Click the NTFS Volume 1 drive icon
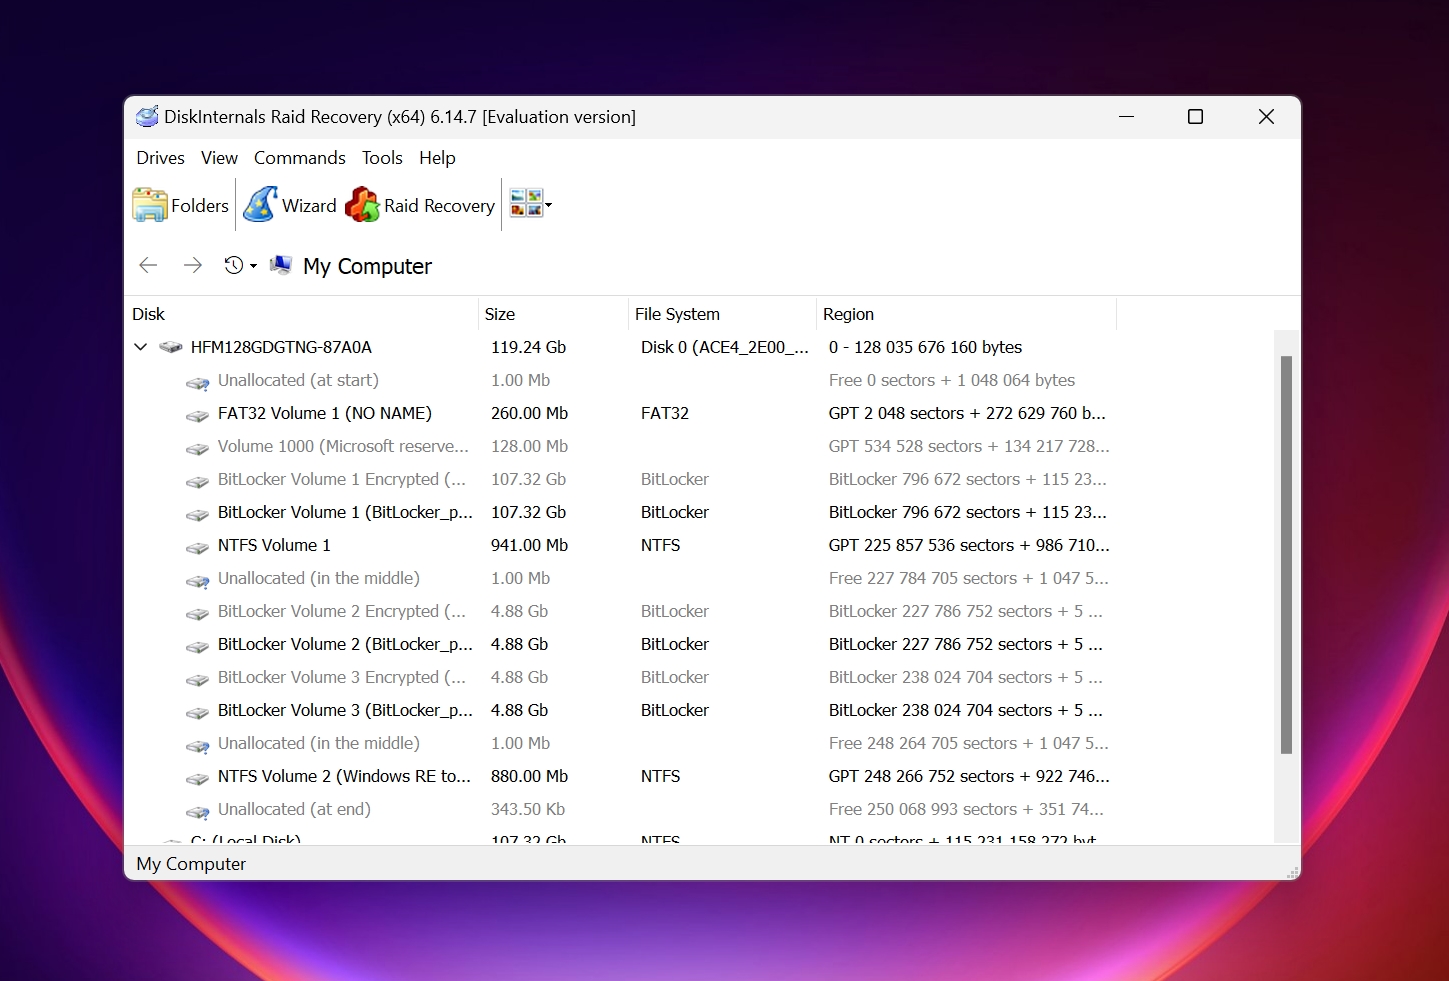Image resolution: width=1449 pixels, height=981 pixels. 198,546
